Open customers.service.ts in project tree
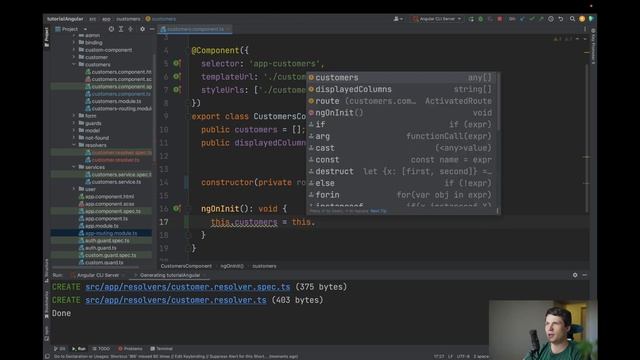Viewport: 640px width, 360px height. click(116, 182)
